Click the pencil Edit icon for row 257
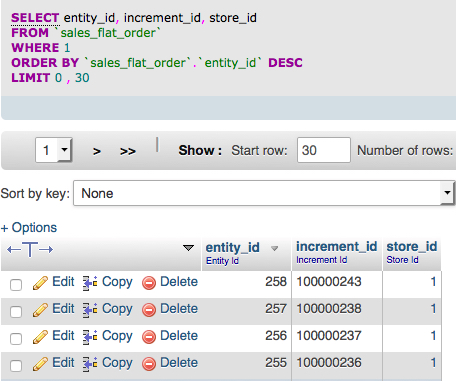The image size is (456, 381). point(40,310)
